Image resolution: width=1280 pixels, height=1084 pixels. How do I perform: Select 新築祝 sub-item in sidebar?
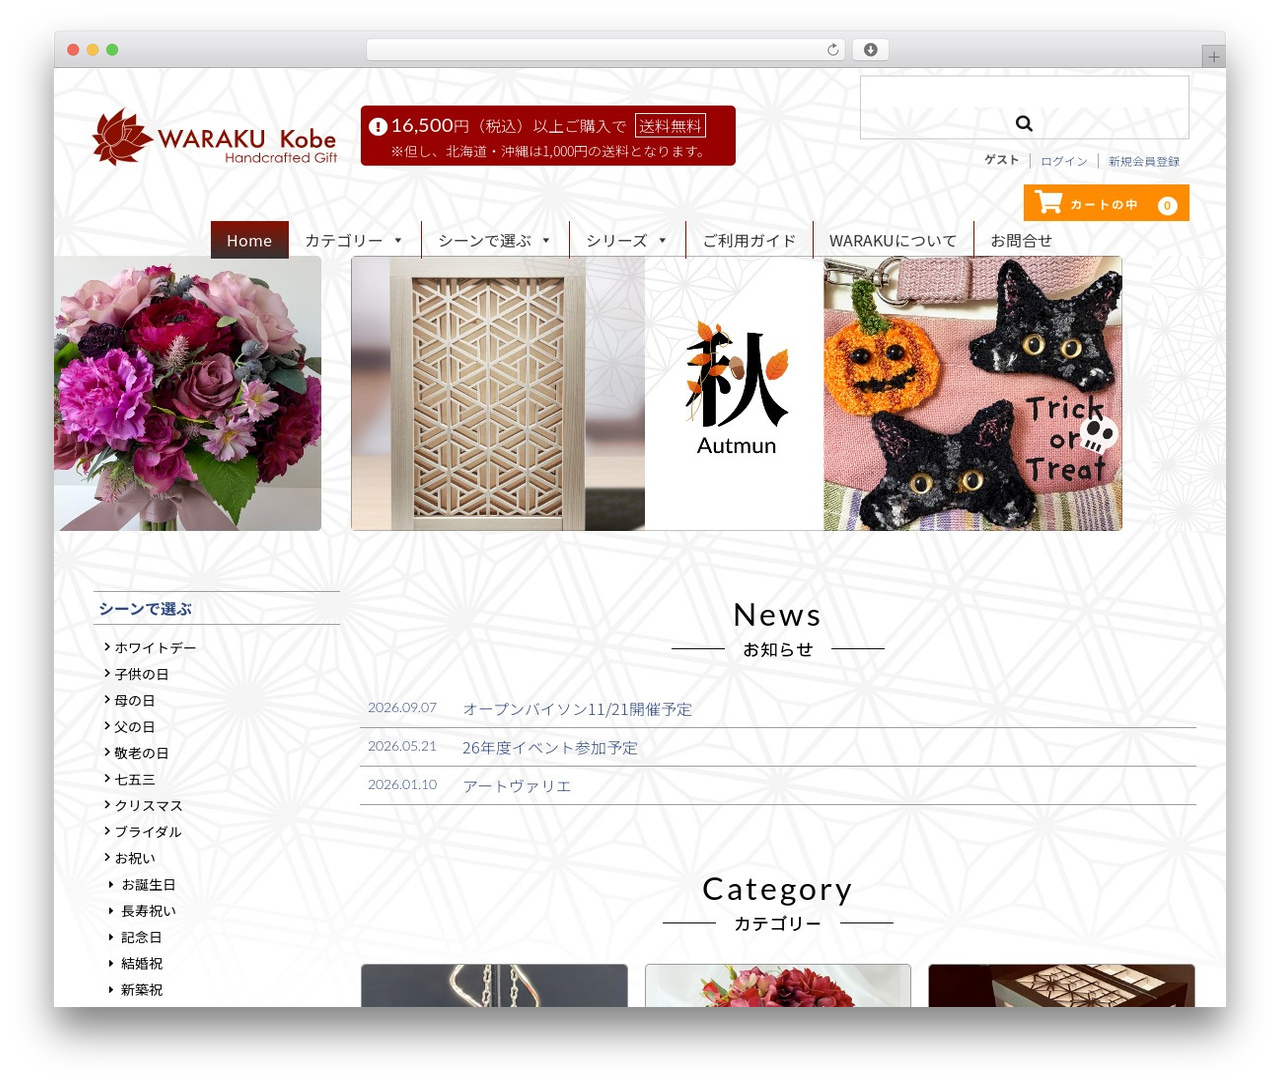pyautogui.click(x=141, y=990)
